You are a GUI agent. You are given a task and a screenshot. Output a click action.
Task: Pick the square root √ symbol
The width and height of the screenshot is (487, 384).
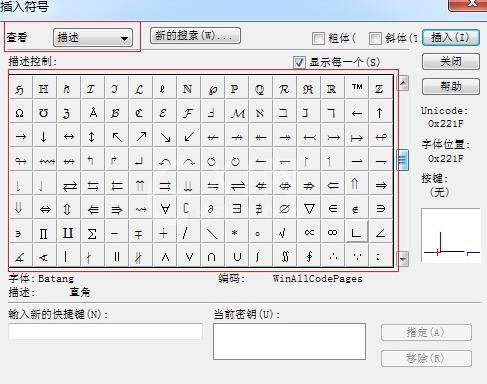(x=282, y=233)
